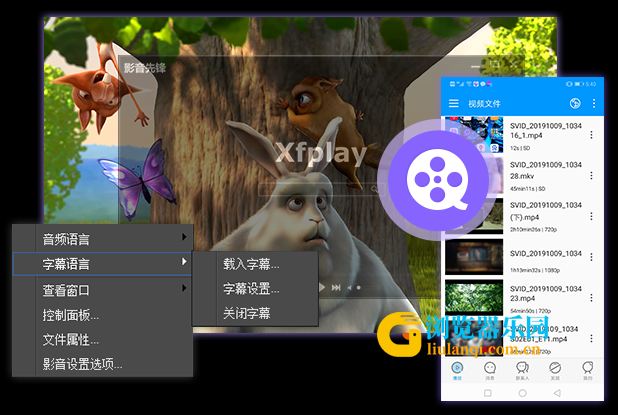Click 载入字幕... to load subtitles
The image size is (618, 415).
[x=255, y=264]
